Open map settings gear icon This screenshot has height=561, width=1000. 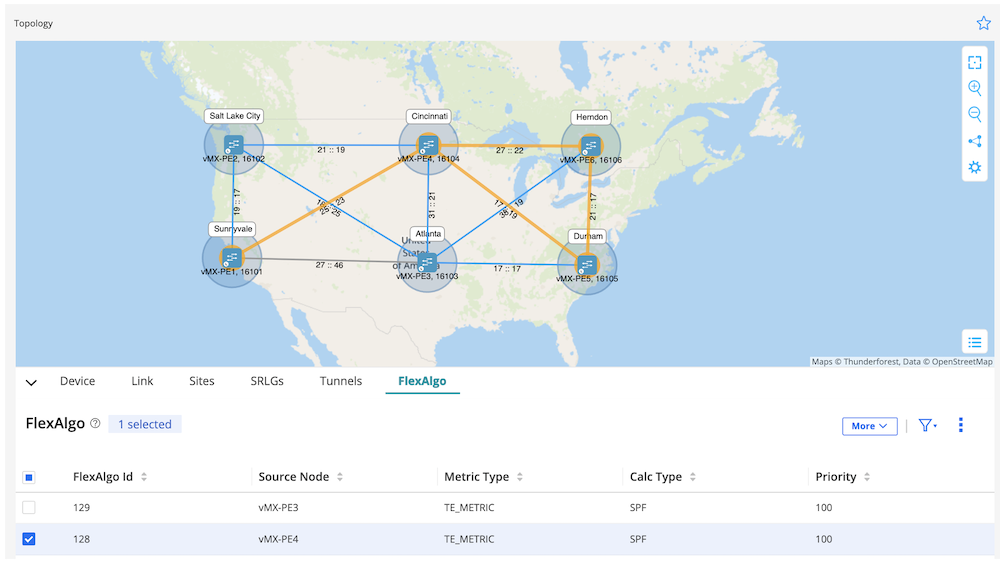point(975,167)
